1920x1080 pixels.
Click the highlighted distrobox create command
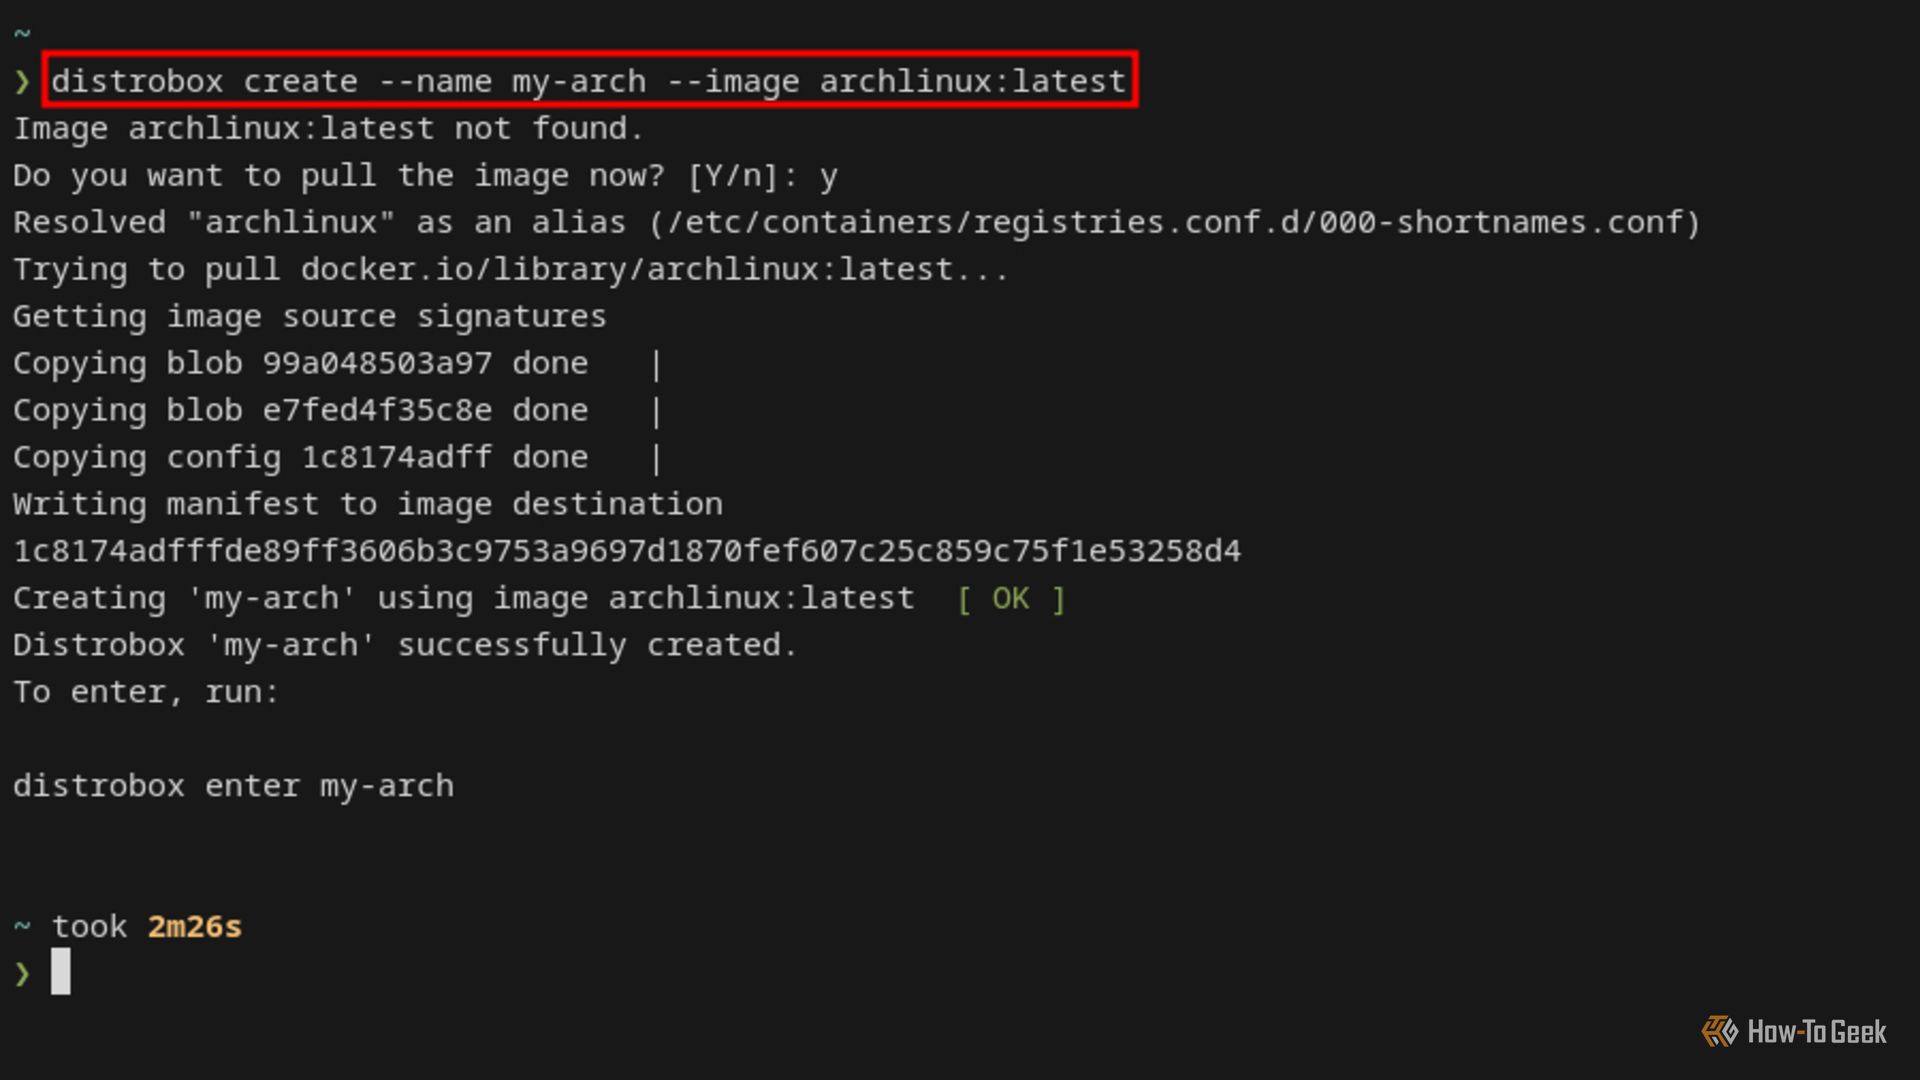tap(588, 81)
